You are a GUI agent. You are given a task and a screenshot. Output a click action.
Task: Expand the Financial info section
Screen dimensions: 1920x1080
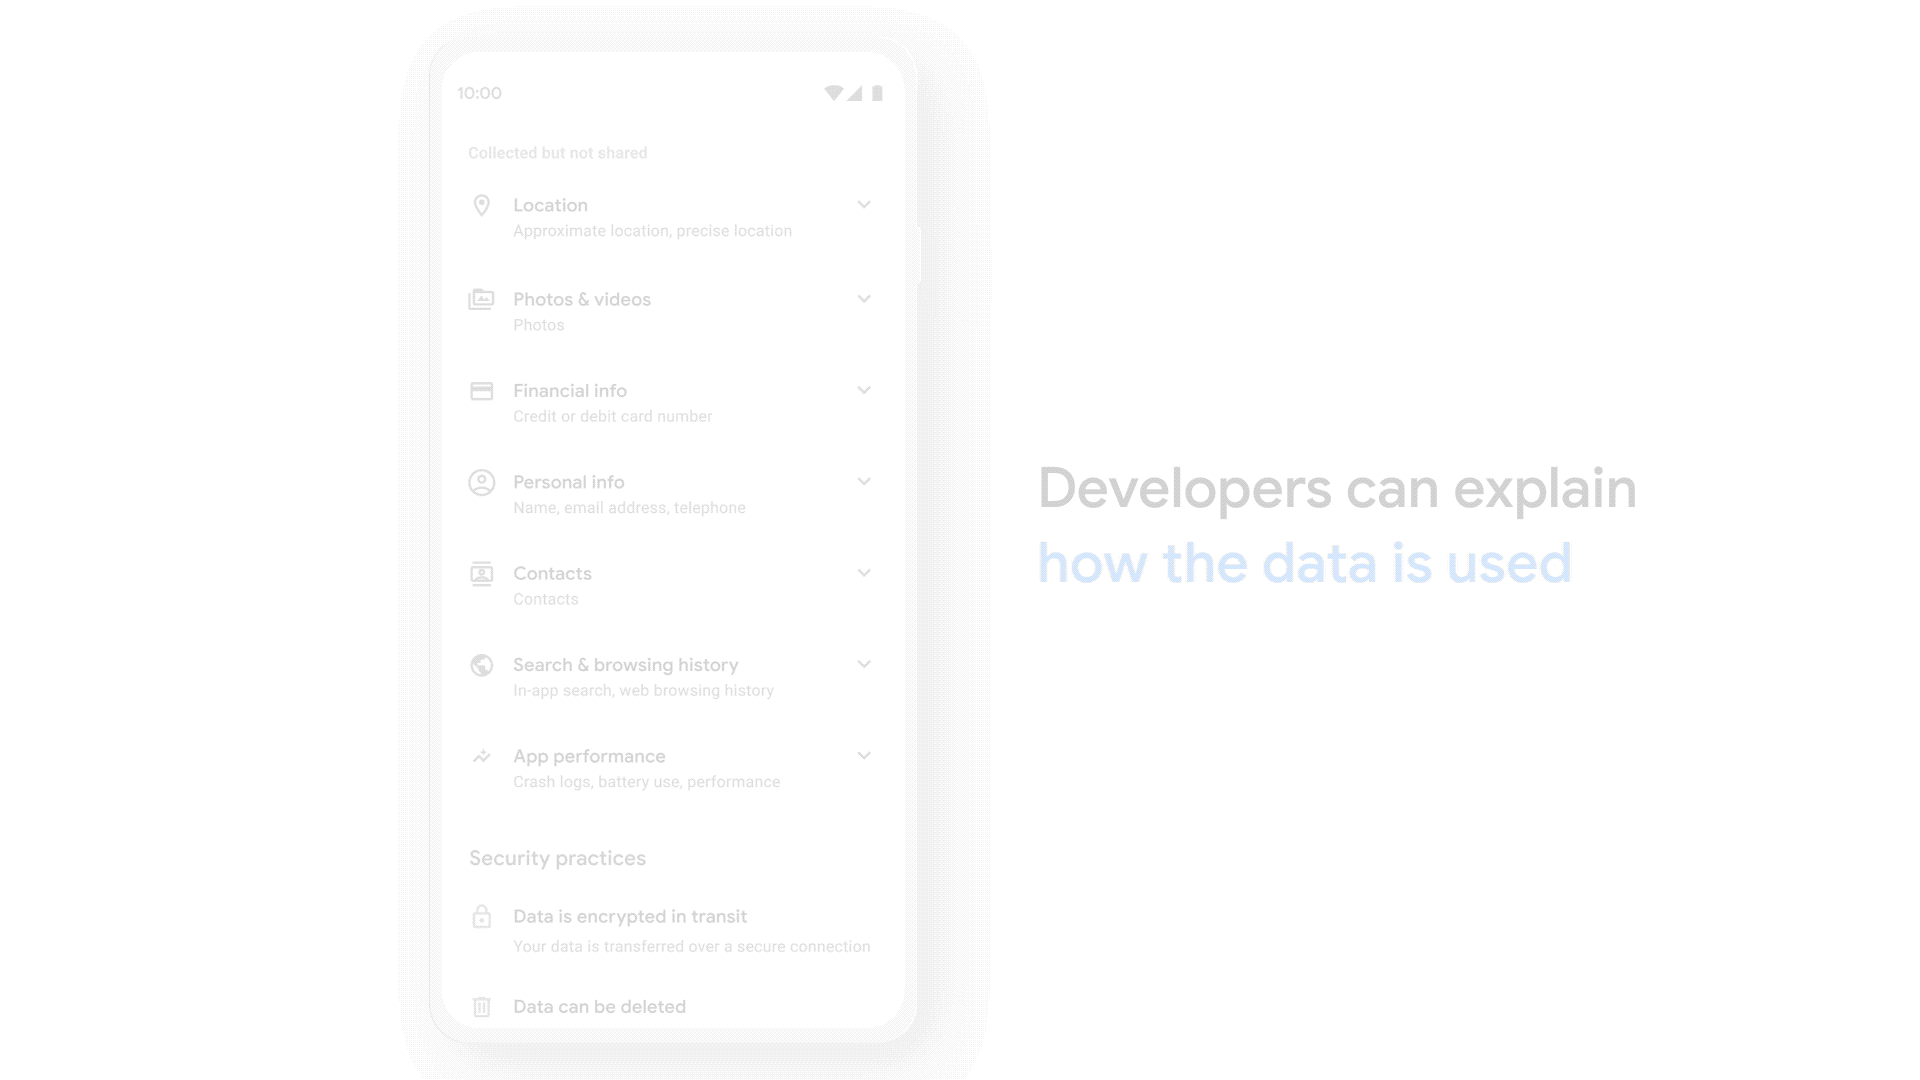(865, 390)
